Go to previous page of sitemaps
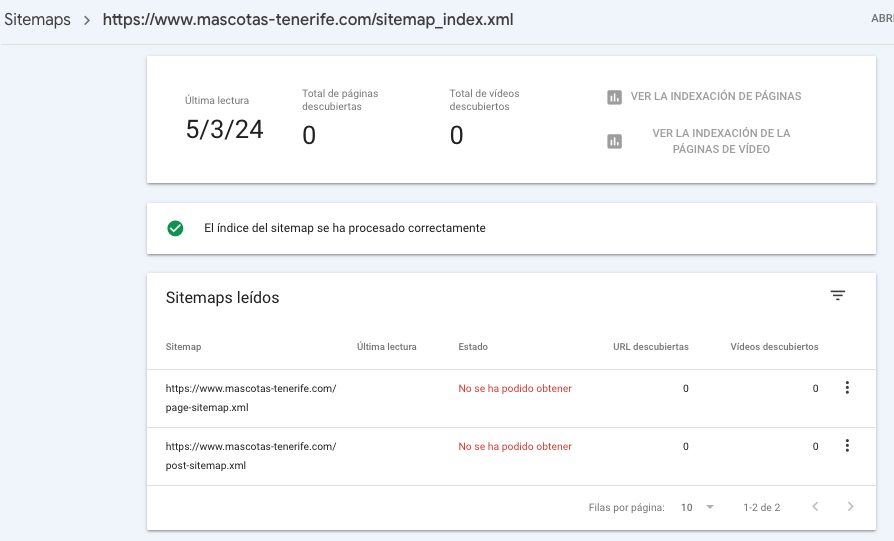Image resolution: width=894 pixels, height=541 pixels. tap(815, 507)
